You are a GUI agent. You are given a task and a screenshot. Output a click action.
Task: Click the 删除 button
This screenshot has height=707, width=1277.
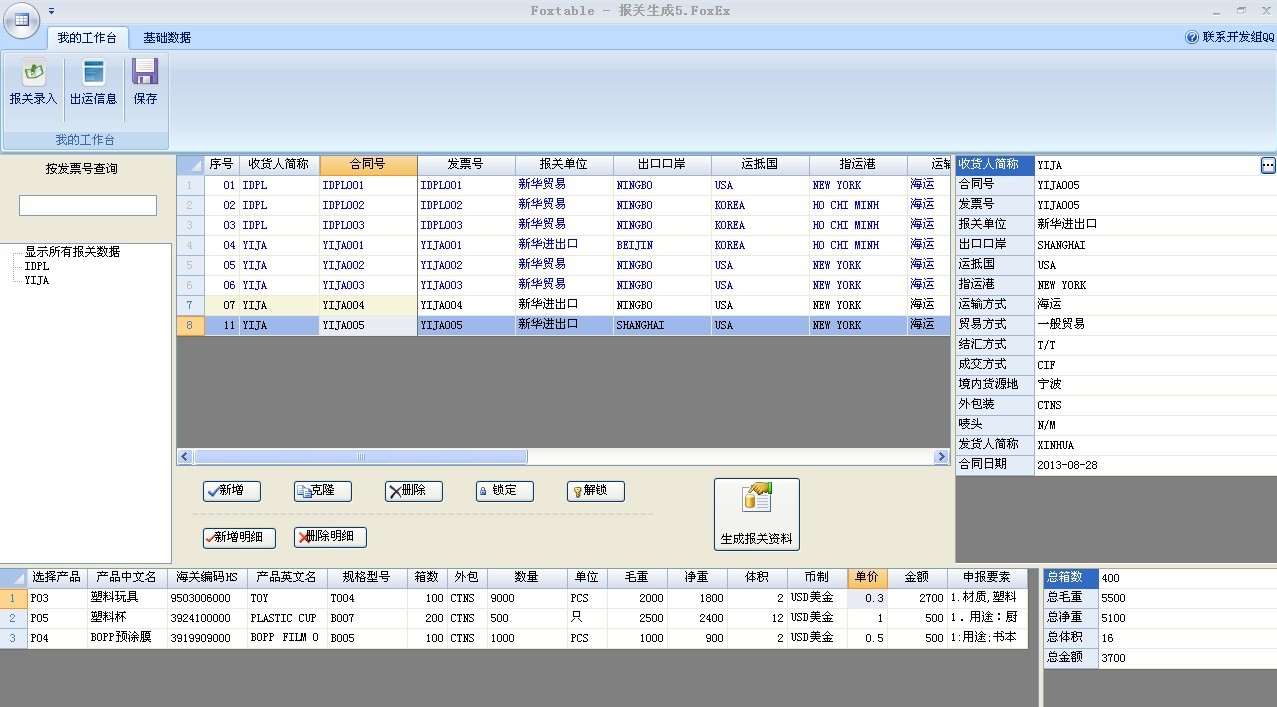point(414,491)
